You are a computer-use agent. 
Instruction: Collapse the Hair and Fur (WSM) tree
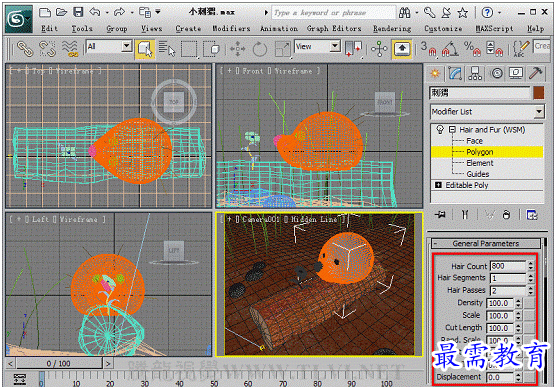(452, 130)
